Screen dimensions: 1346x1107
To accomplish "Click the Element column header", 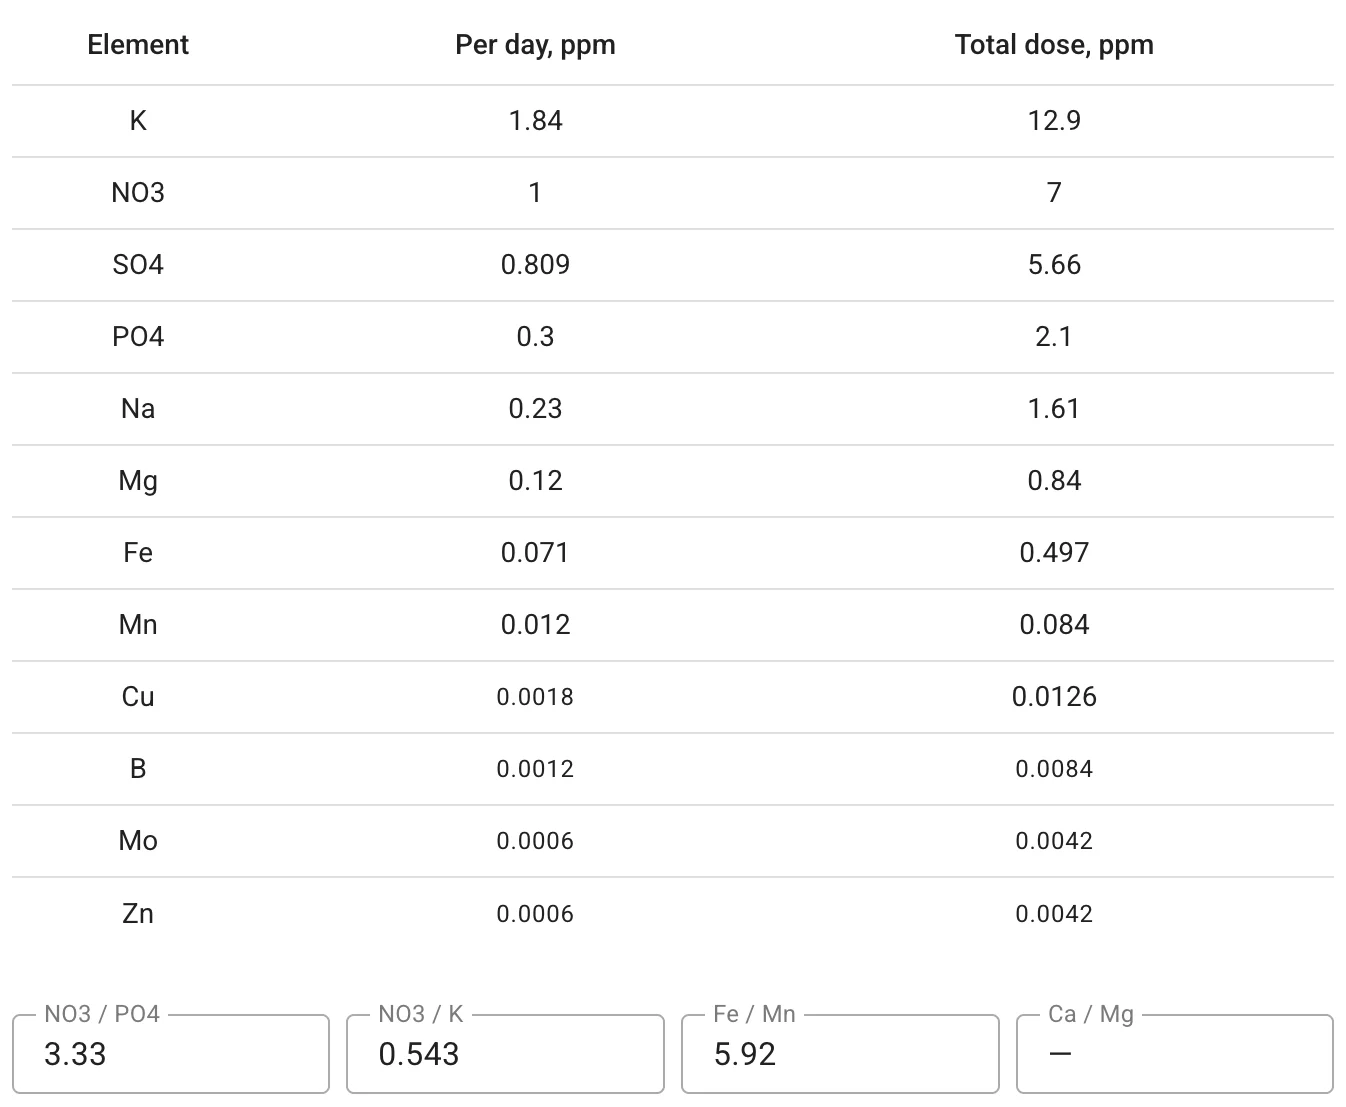I will pyautogui.click(x=137, y=44).
